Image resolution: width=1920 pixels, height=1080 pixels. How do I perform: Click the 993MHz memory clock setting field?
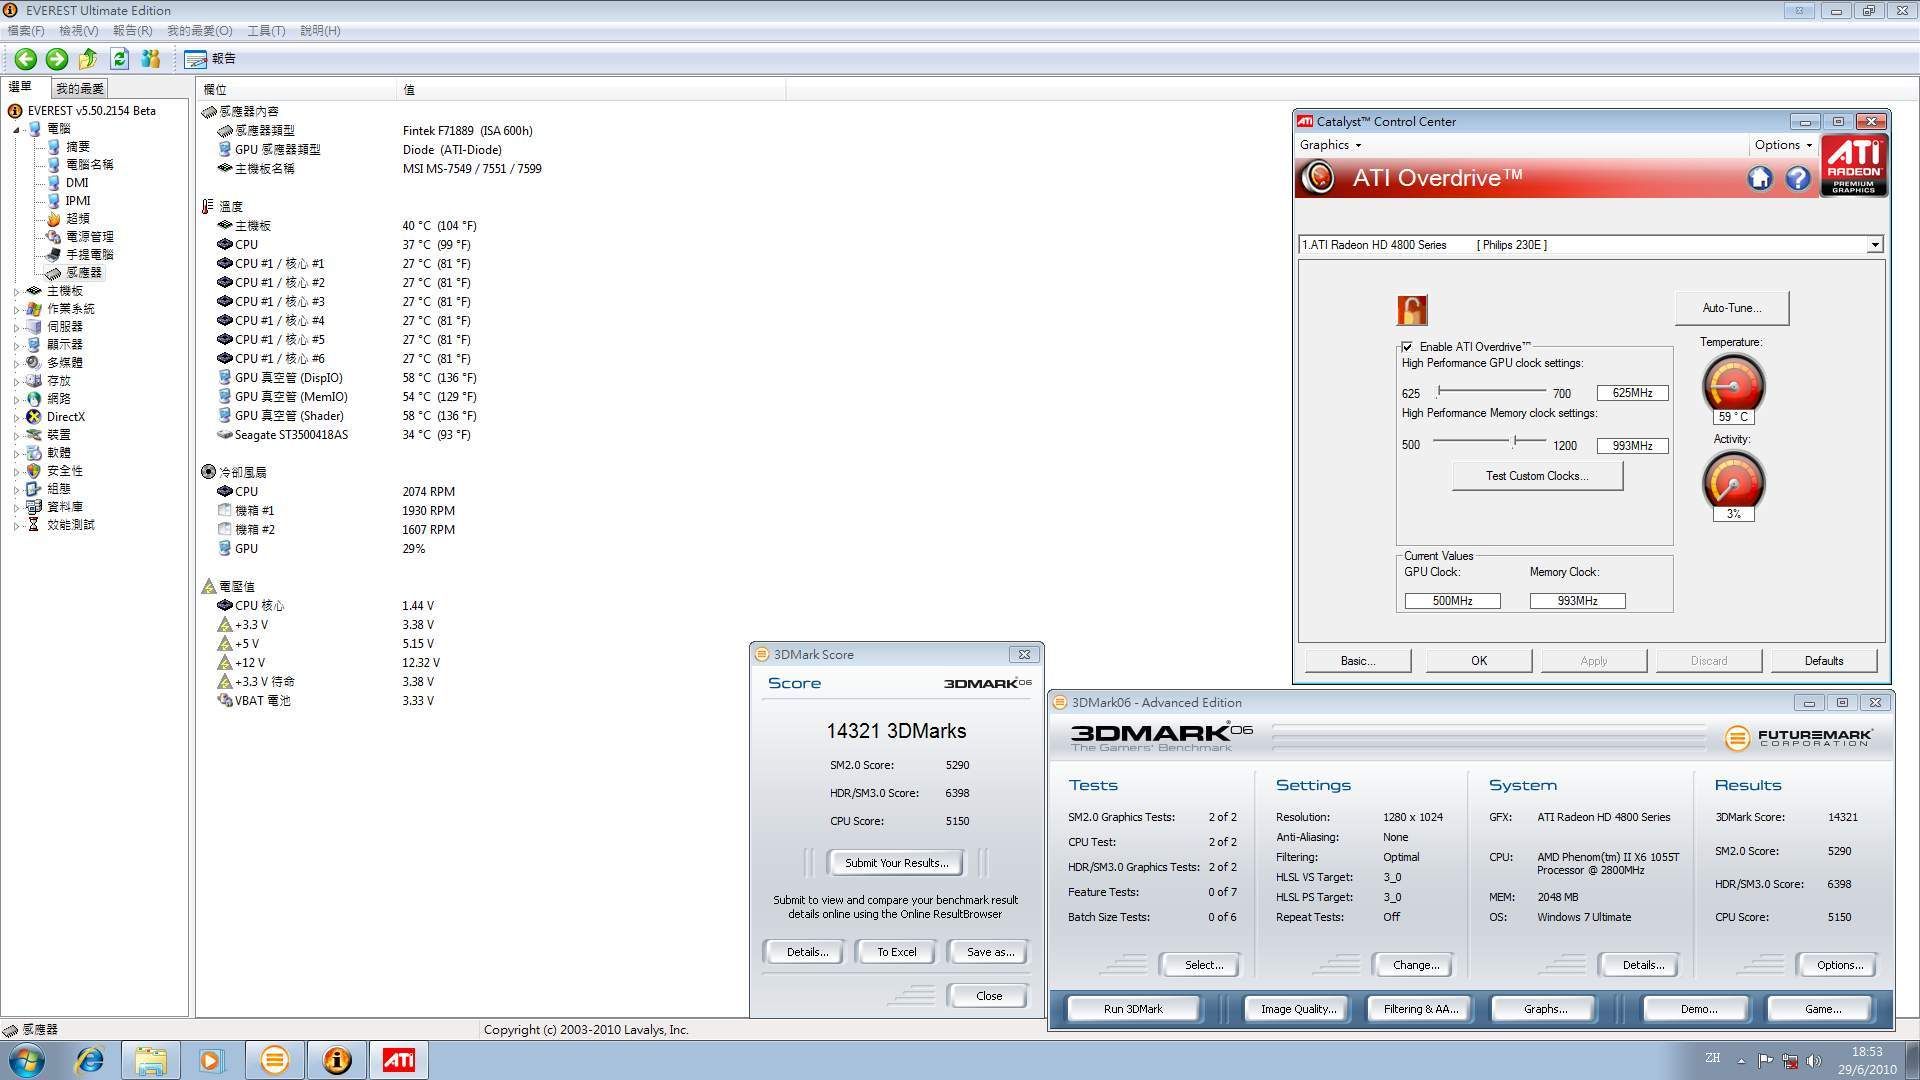pyautogui.click(x=1632, y=446)
